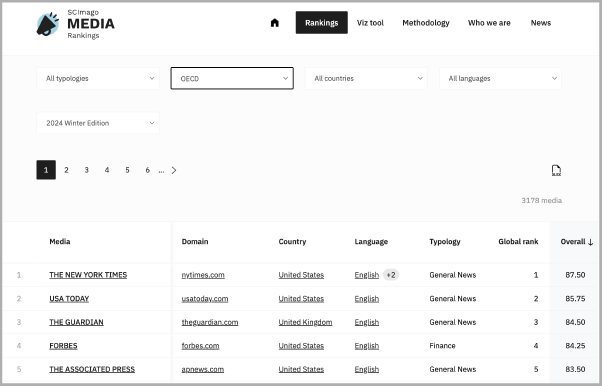Screen dimensions: 602x386
Task: Visit theguardian.com domain link
Action: tap(210, 322)
